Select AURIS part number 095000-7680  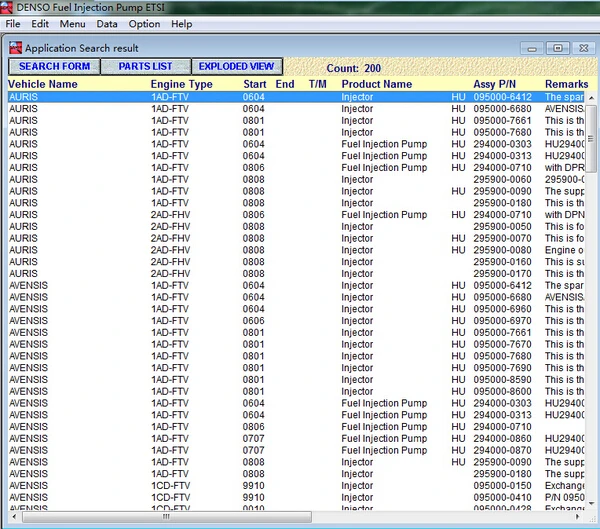[502, 132]
